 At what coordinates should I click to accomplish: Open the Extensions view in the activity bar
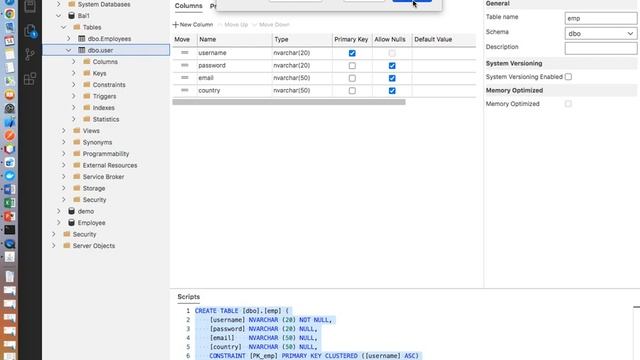[x=30, y=78]
